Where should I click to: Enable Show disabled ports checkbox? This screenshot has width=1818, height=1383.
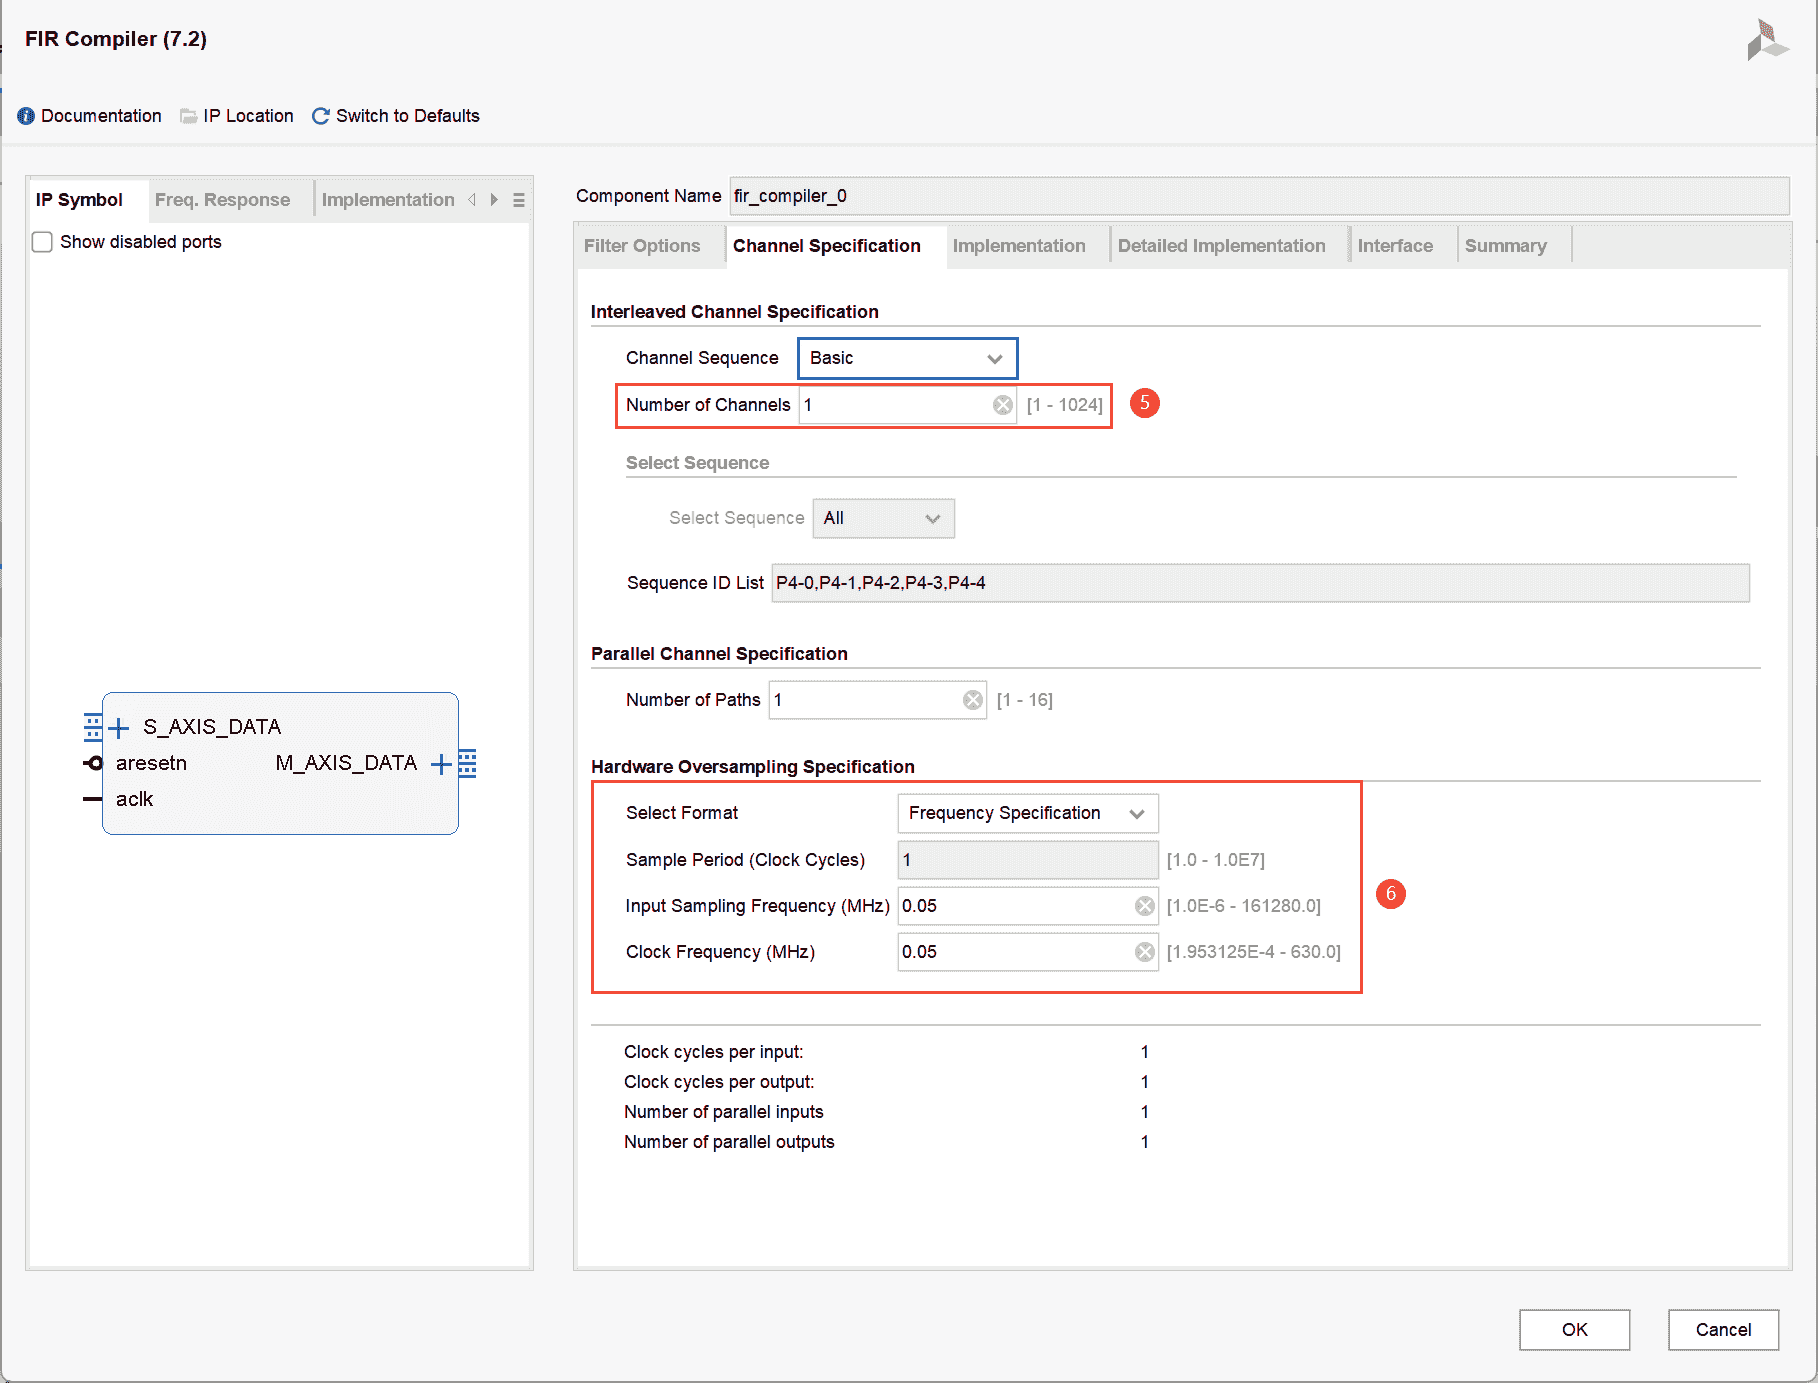[x=42, y=242]
